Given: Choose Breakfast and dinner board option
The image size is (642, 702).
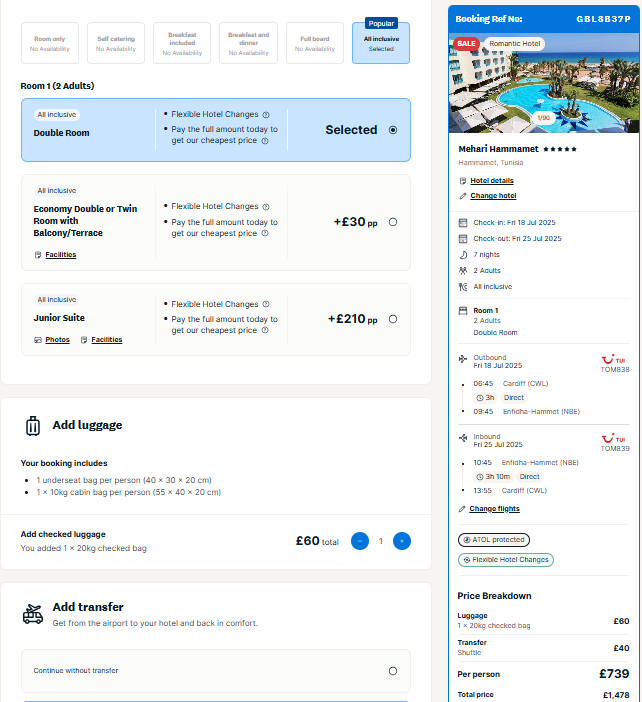Looking at the screenshot, I should point(248,43).
